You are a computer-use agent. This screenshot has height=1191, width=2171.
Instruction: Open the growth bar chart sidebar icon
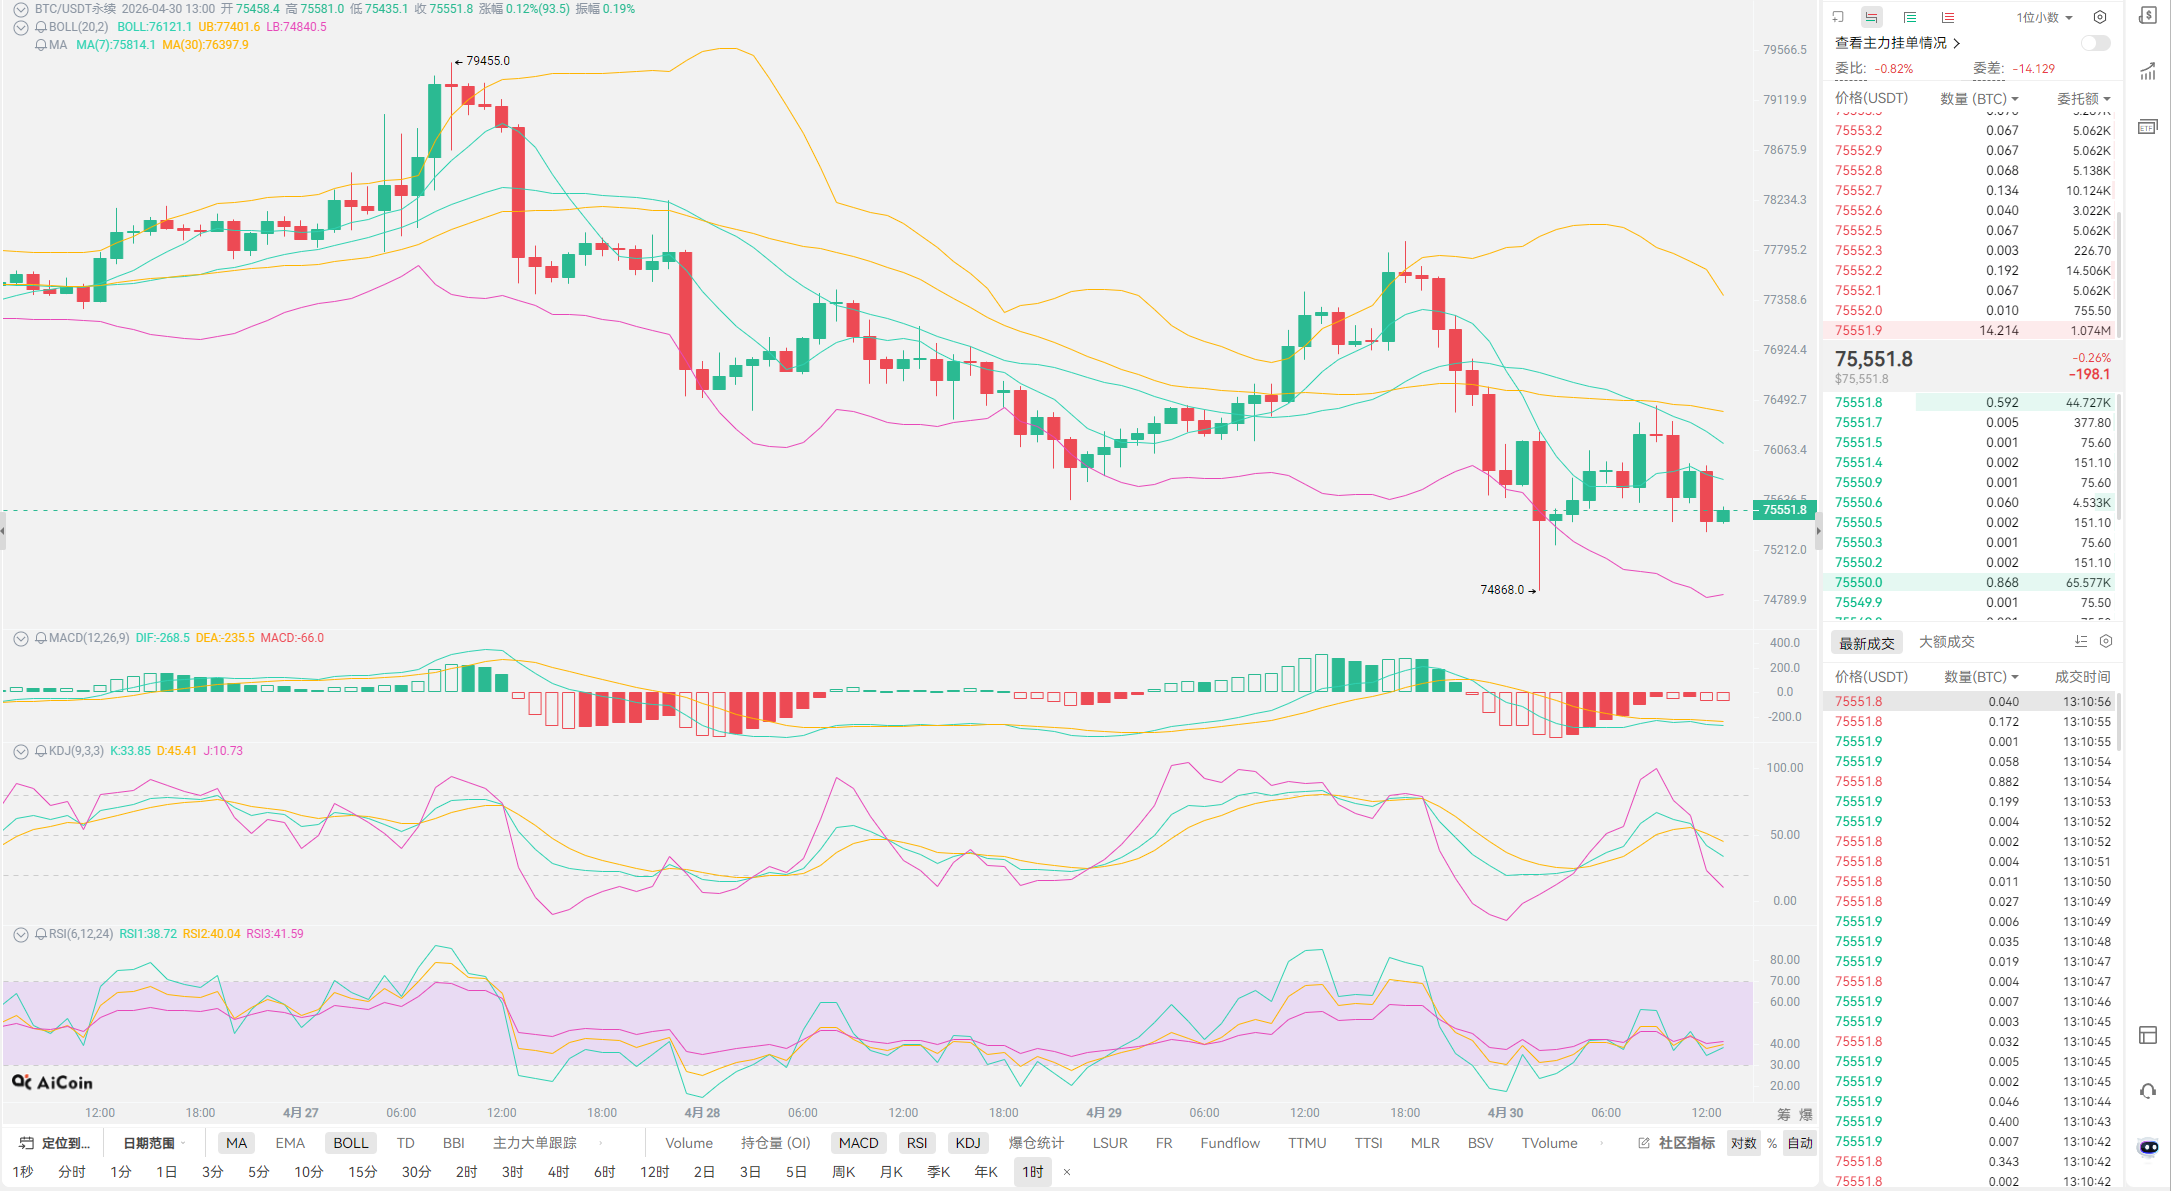[x=2148, y=71]
